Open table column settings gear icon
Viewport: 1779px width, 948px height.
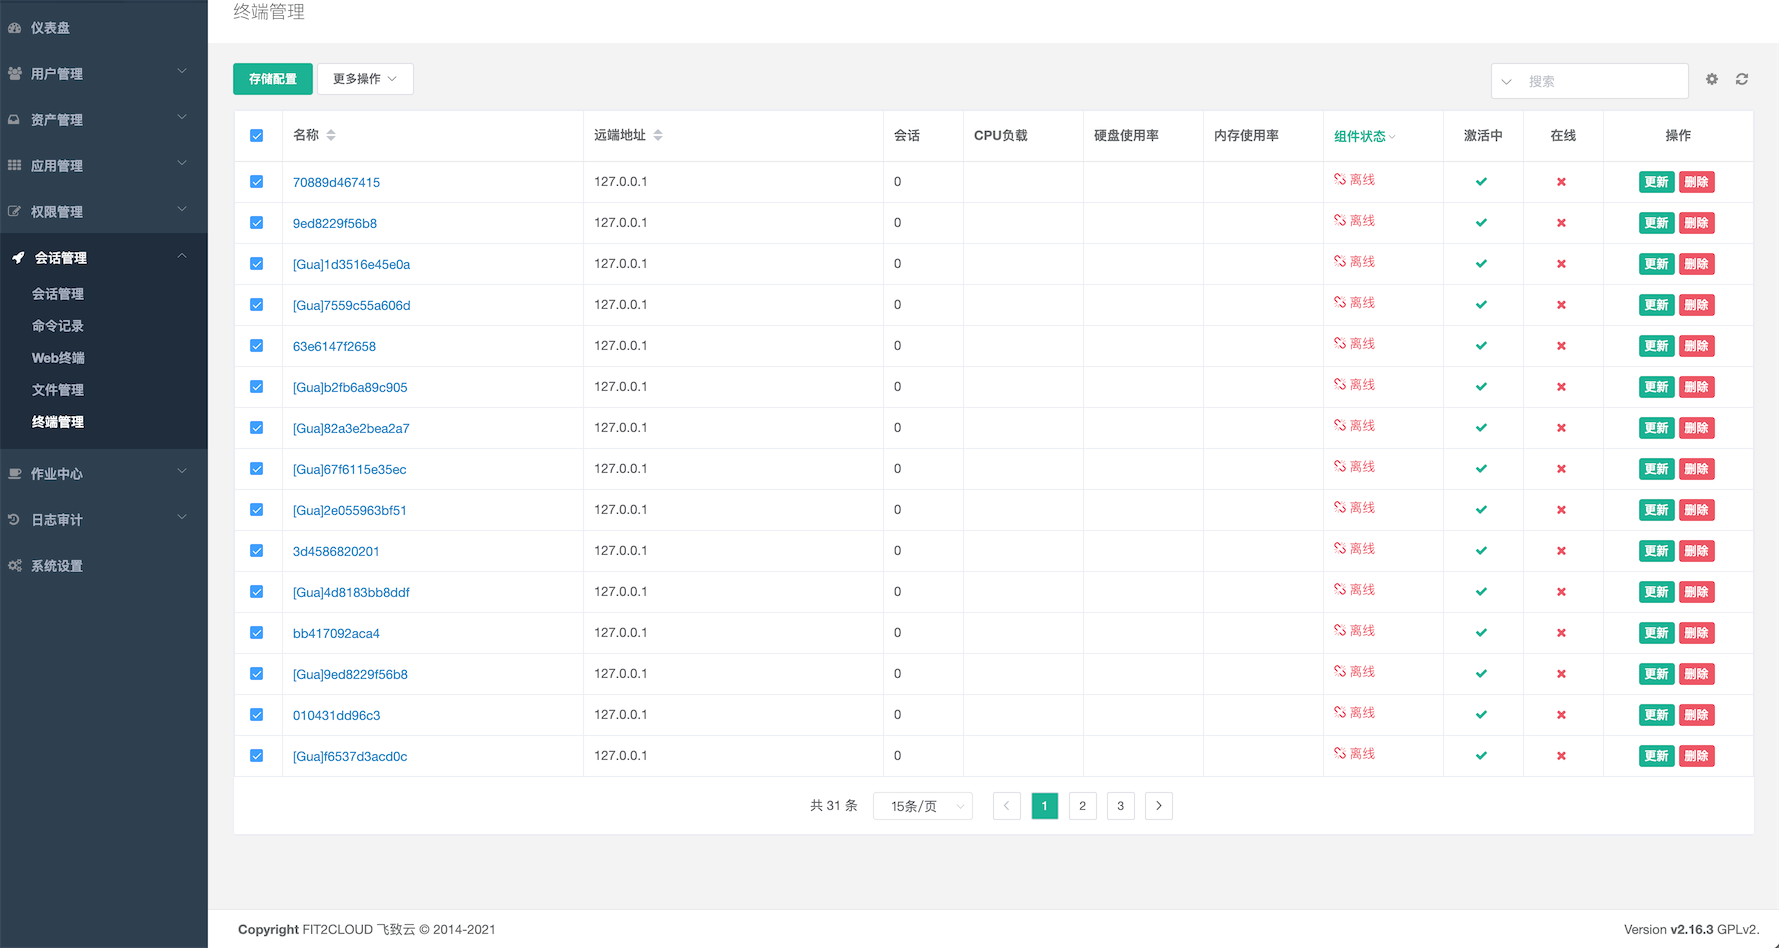1711,79
